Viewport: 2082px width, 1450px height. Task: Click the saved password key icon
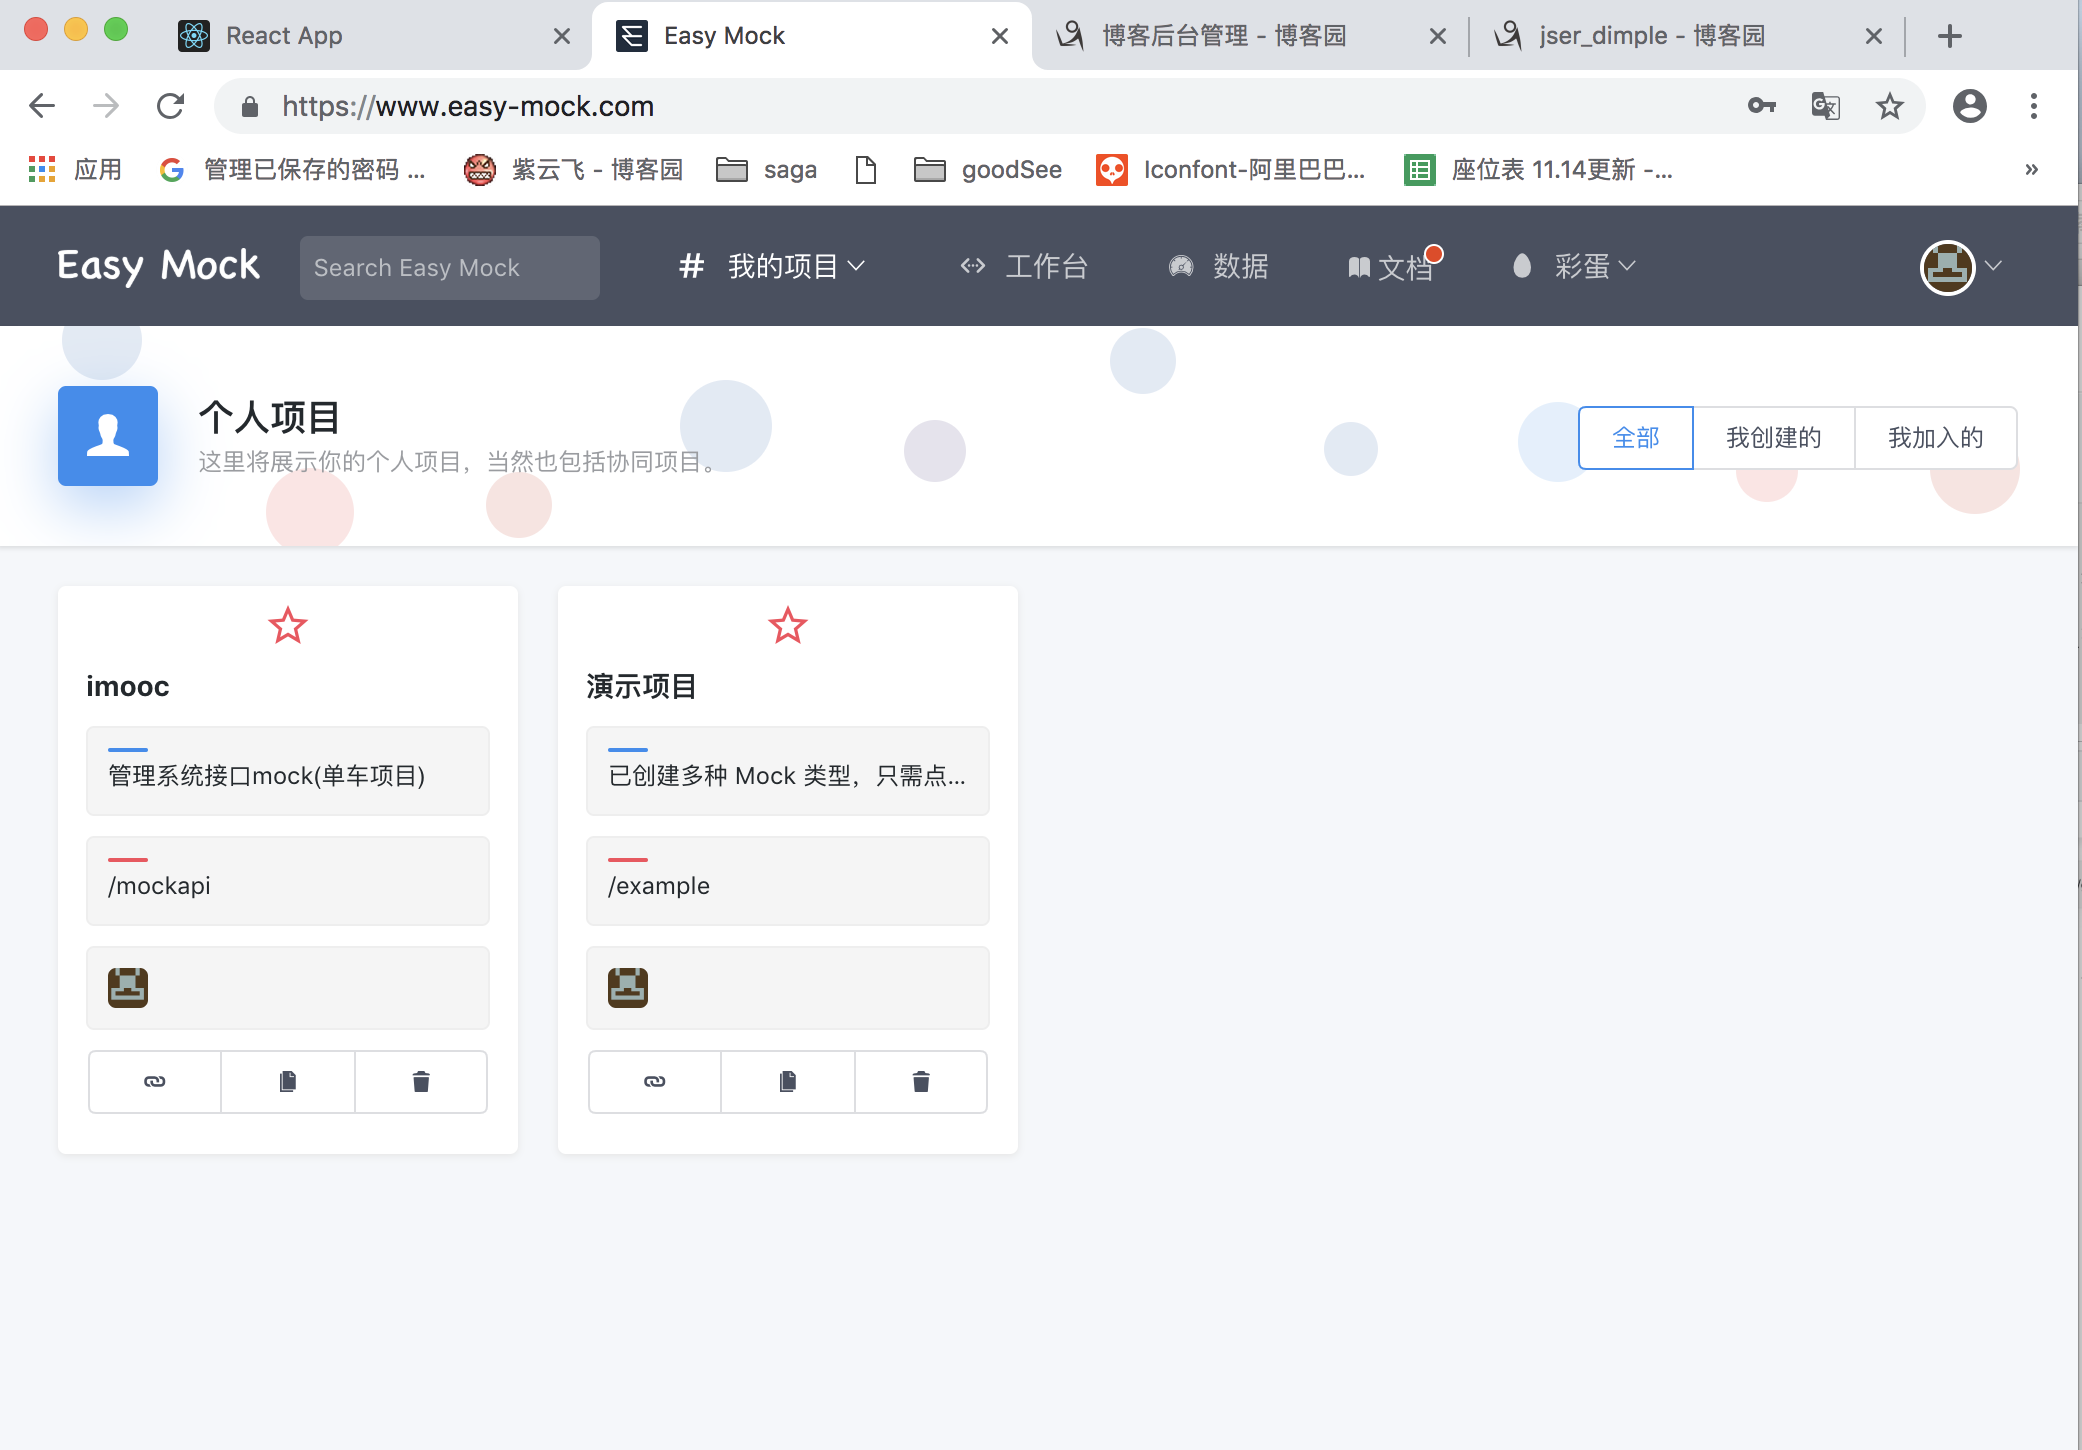[1762, 106]
